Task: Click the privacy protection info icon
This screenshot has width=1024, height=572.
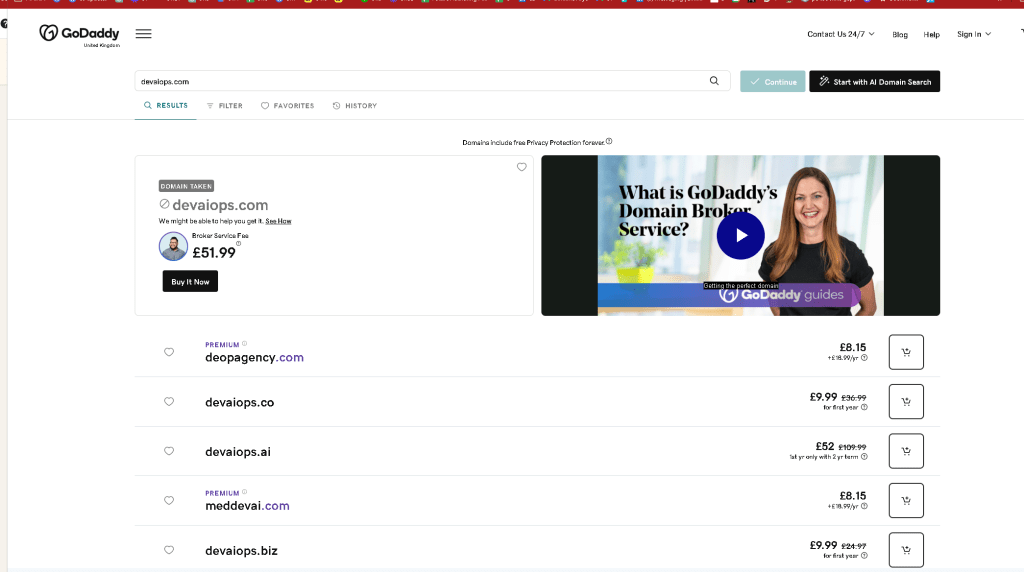Action: tap(609, 141)
